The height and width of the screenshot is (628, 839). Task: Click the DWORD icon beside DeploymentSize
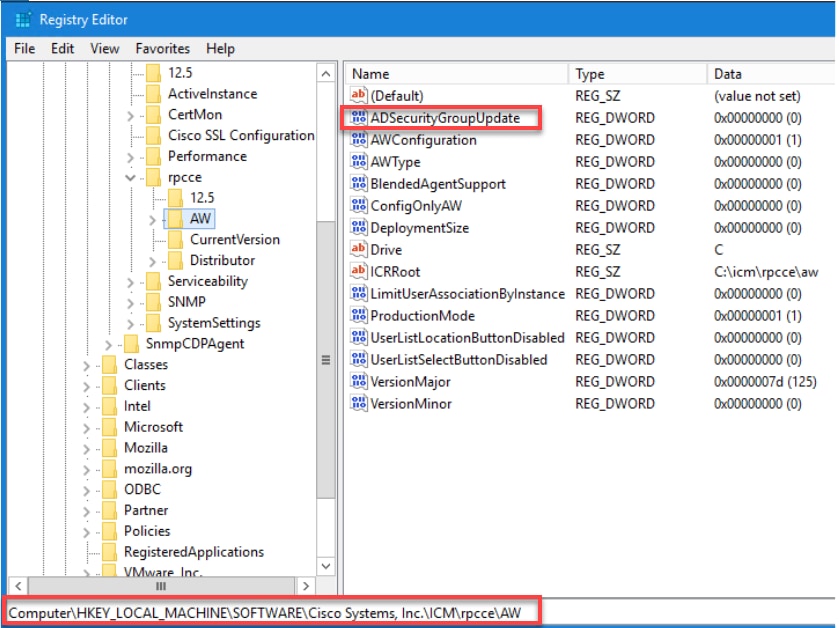click(359, 227)
